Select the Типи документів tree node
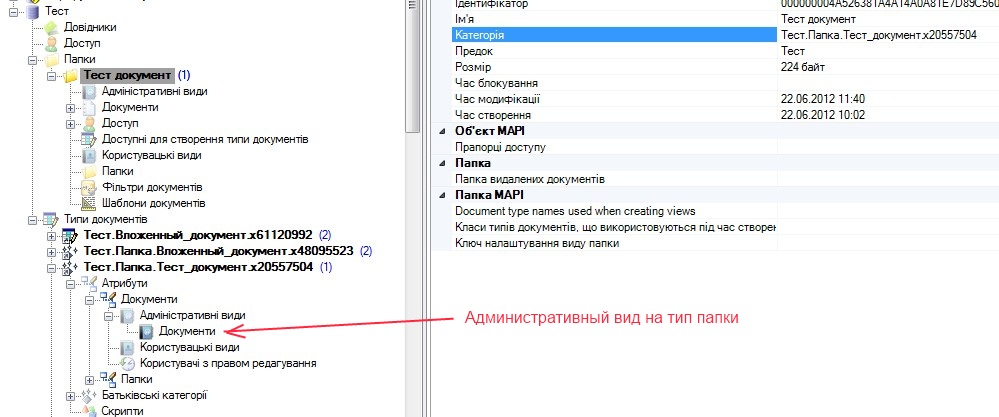Screen dimensions: 999x417 [106, 219]
